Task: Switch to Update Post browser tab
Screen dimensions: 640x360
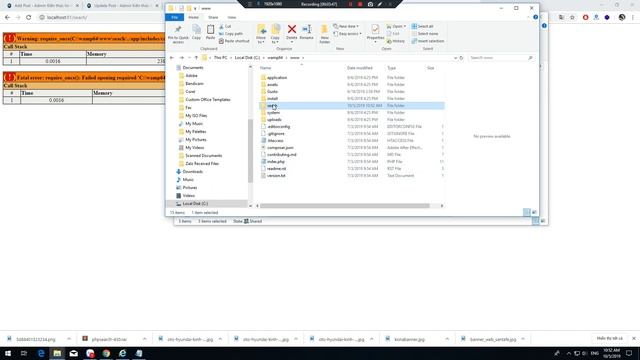Action: [x=122, y=6]
